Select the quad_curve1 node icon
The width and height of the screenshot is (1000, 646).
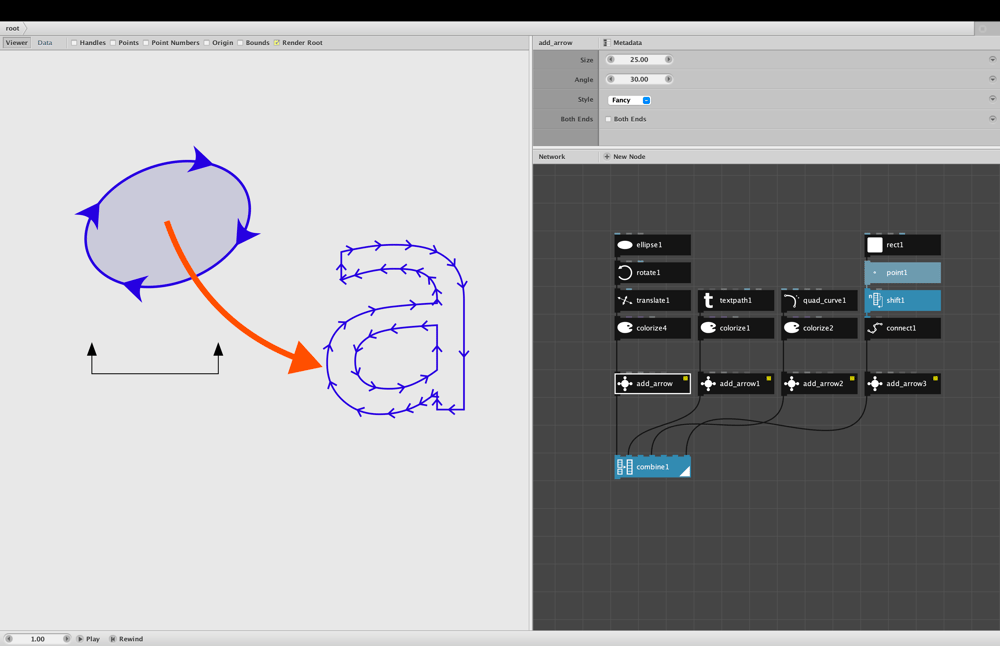[x=791, y=300]
